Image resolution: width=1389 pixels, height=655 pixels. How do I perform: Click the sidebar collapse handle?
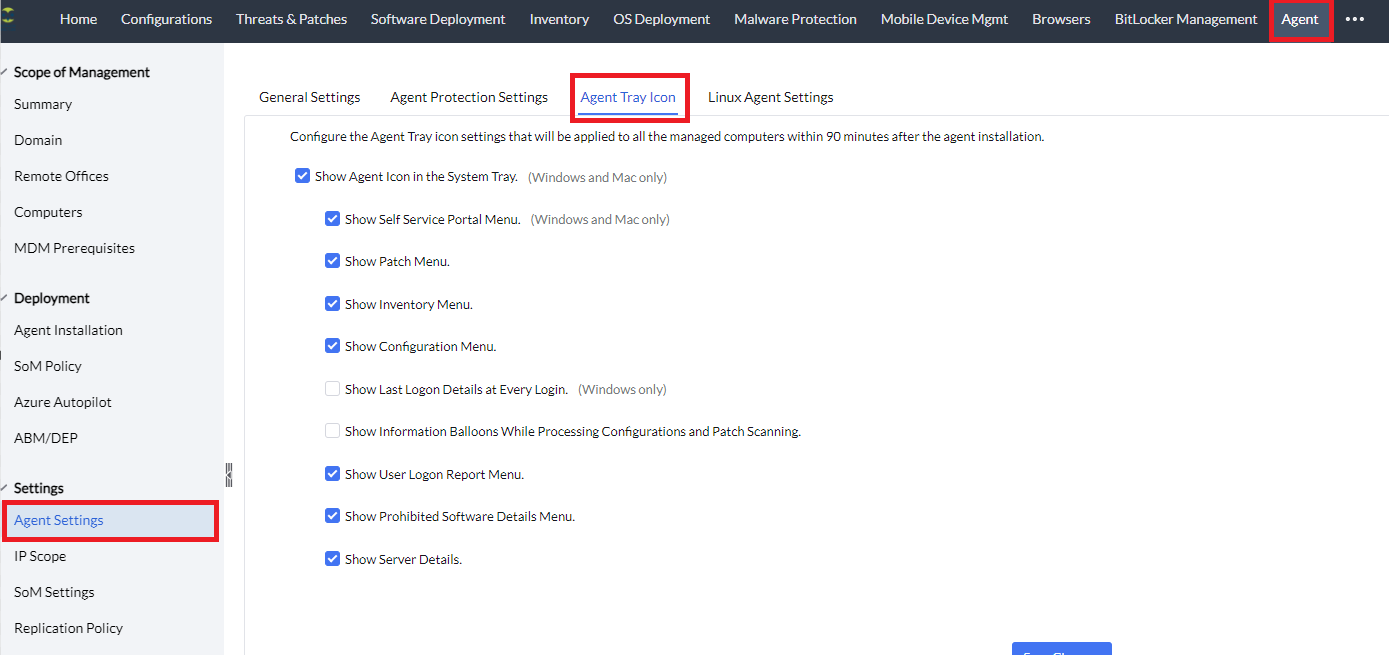coord(228,474)
